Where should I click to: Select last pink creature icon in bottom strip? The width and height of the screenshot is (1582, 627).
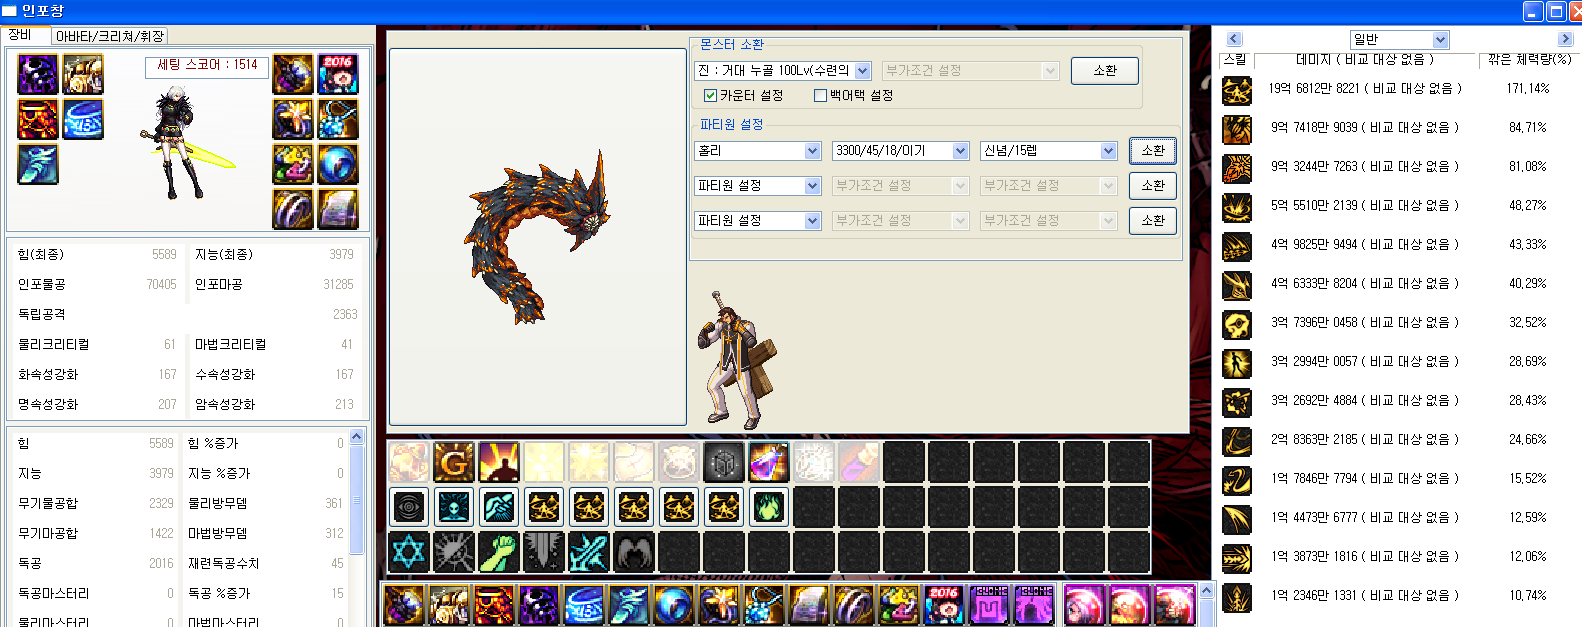pyautogui.click(x=1175, y=606)
